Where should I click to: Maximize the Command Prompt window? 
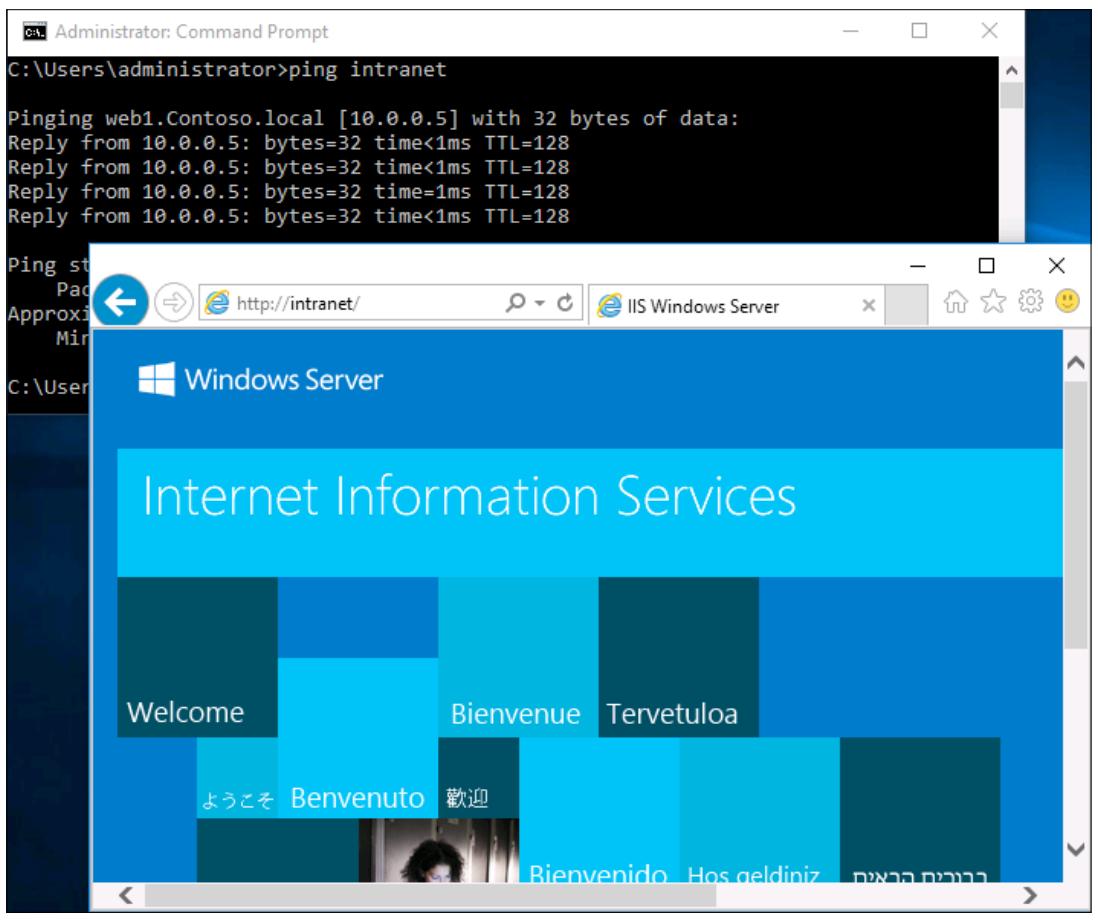919,31
